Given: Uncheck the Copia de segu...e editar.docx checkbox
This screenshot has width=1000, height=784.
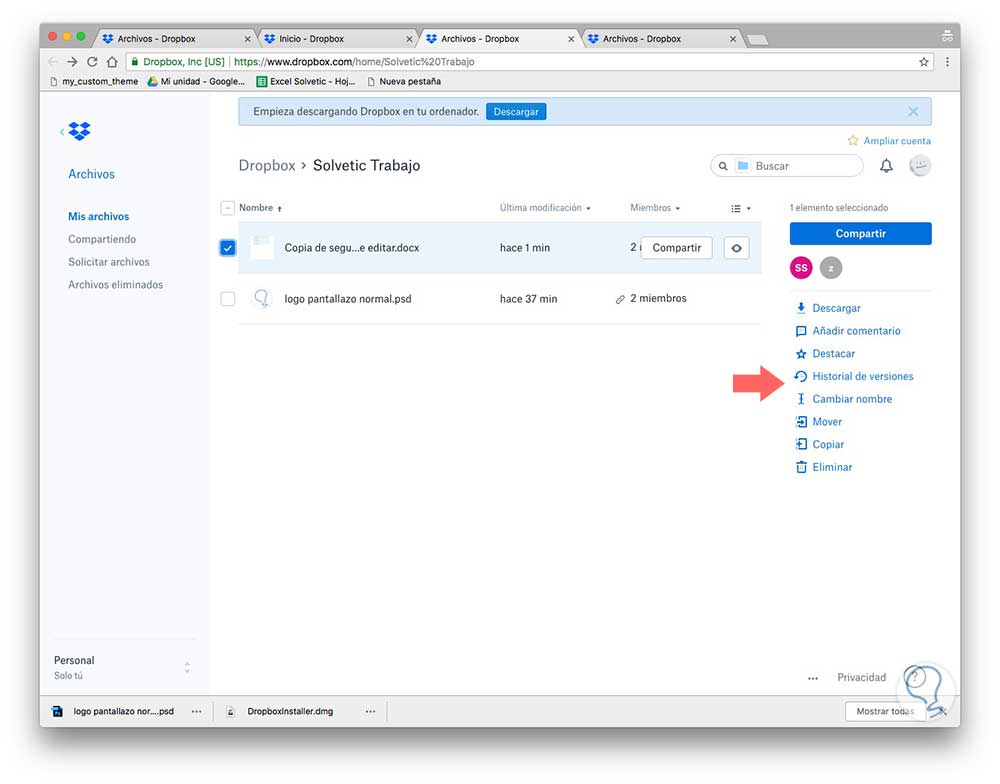Looking at the screenshot, I should 228,248.
